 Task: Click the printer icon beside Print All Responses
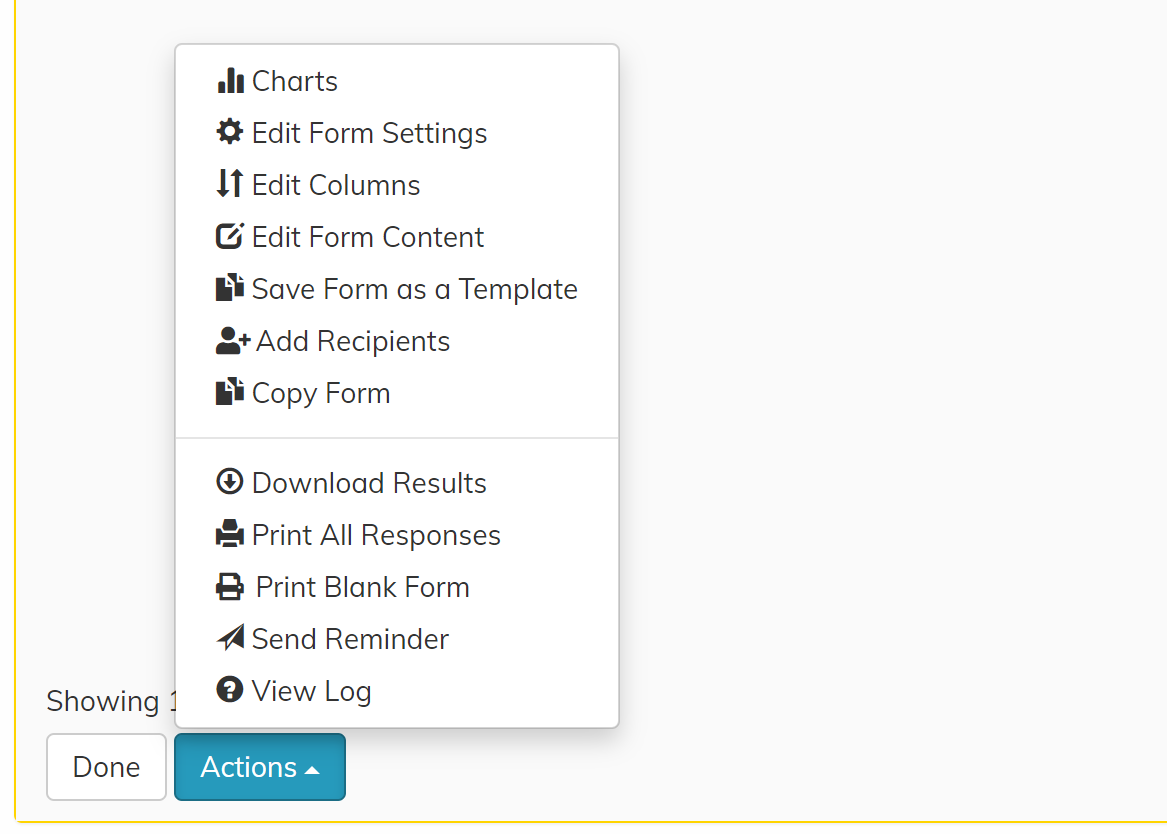230,534
